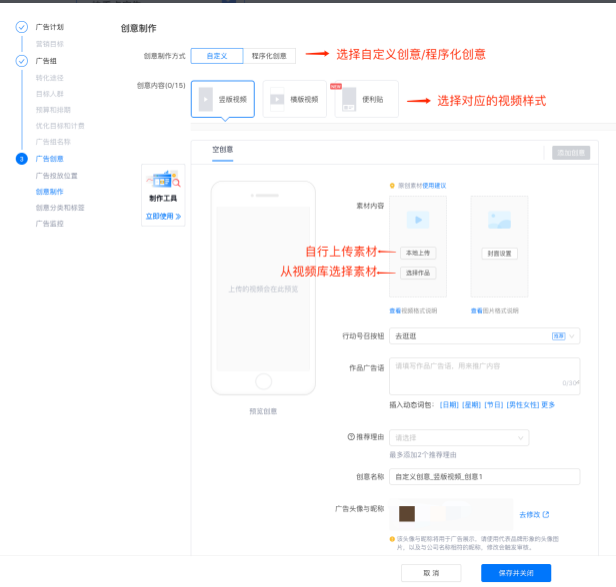Click the 制作工具 illustration icon

(163, 180)
